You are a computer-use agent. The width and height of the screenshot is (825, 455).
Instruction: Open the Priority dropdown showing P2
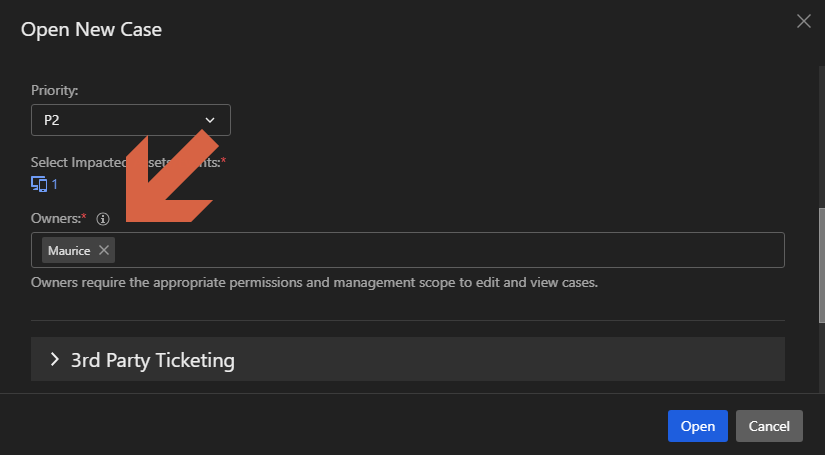(130, 120)
